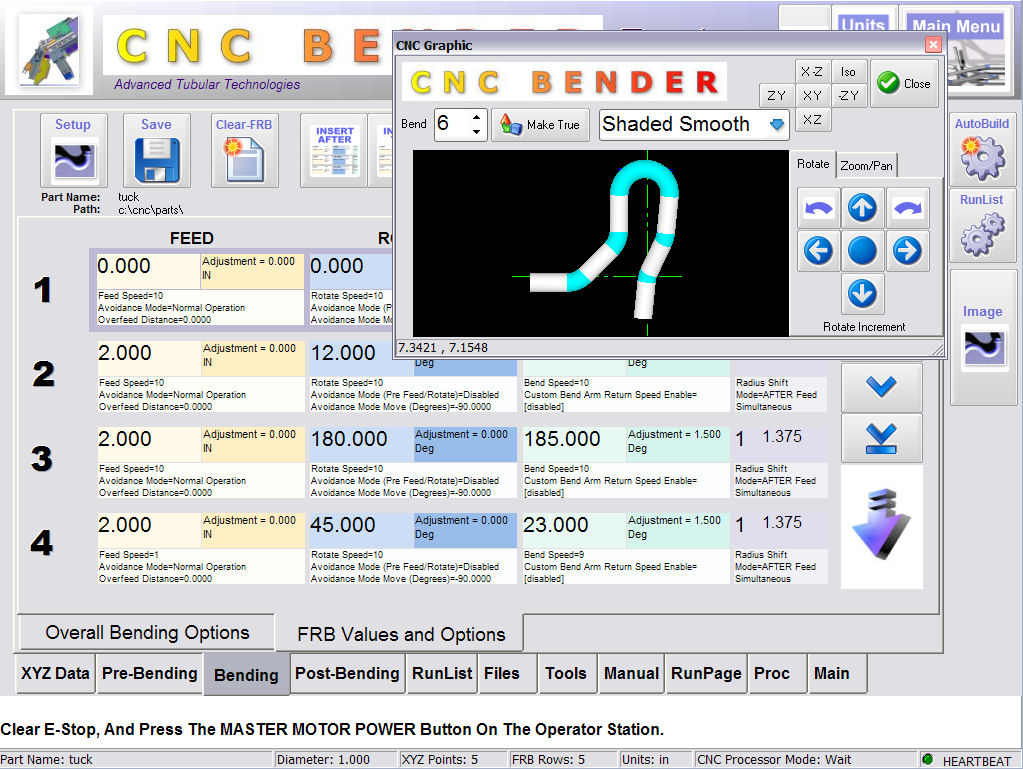The width and height of the screenshot is (1023, 769).
Task: Increase the Bend number stepper
Action: click(477, 118)
